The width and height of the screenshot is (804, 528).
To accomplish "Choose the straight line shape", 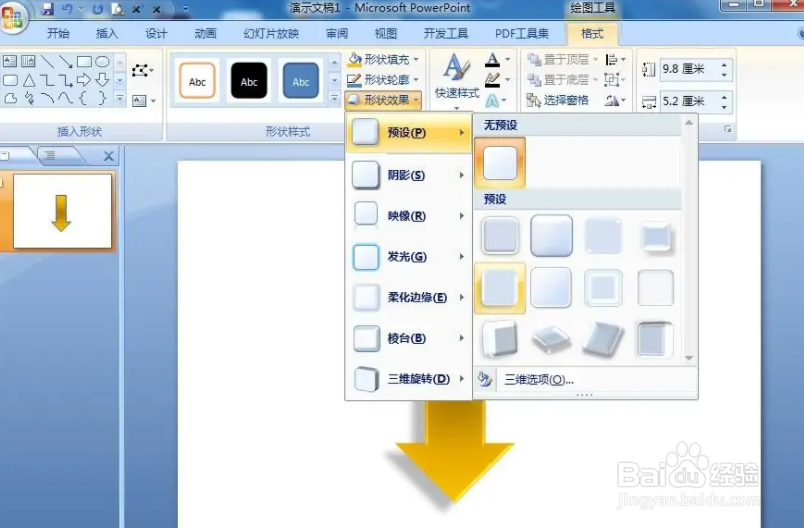I will (x=47, y=62).
